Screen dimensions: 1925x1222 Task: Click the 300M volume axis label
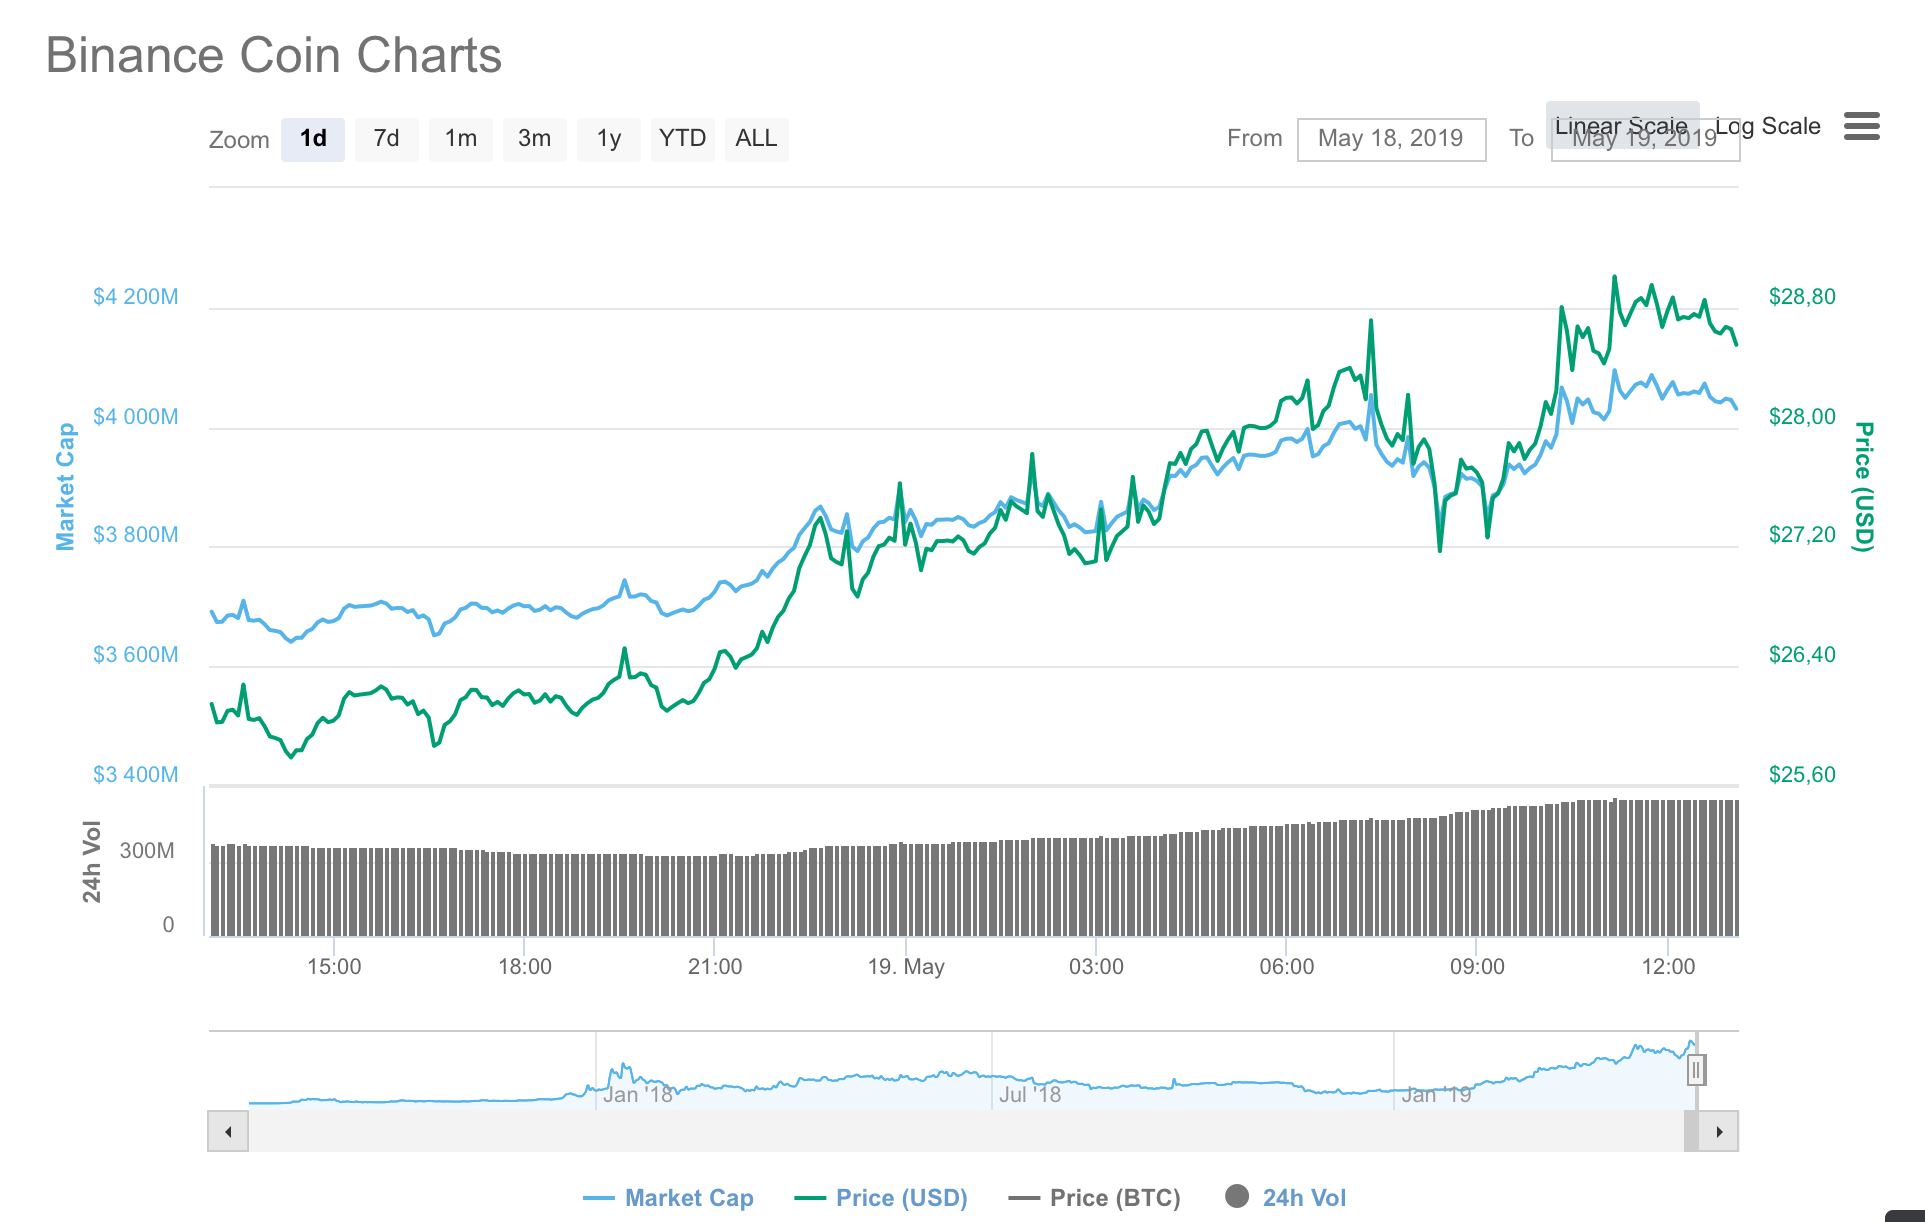coord(147,851)
